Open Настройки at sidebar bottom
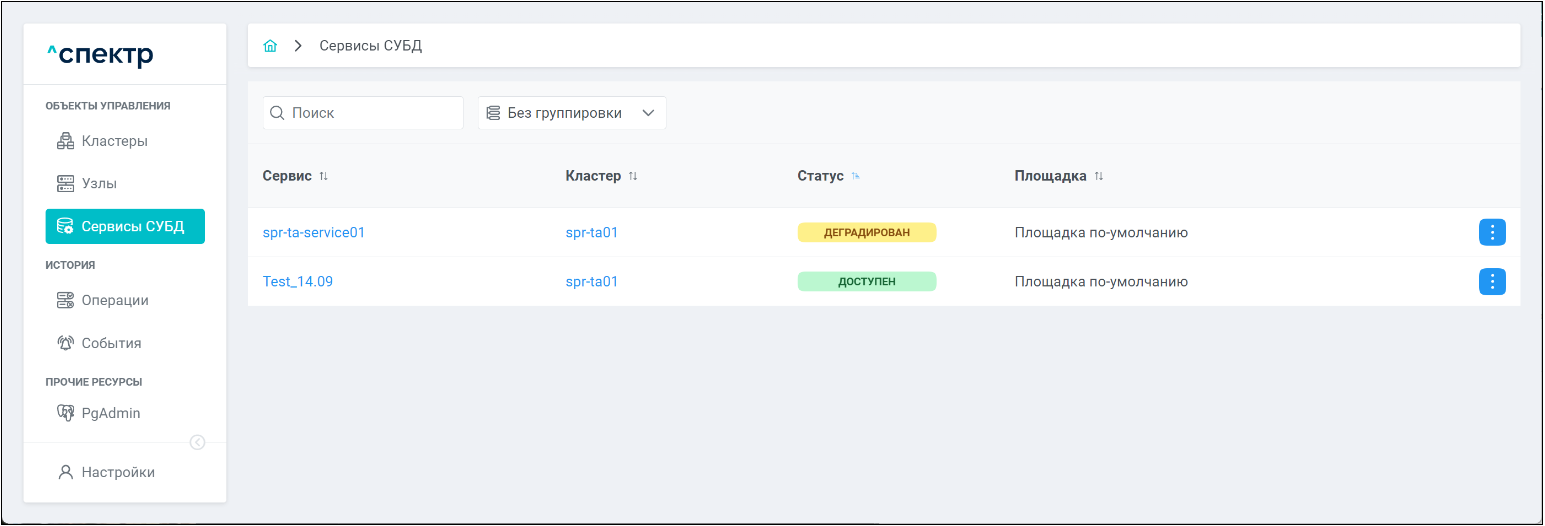This screenshot has width=1545, height=526. pyautogui.click(x=117, y=472)
